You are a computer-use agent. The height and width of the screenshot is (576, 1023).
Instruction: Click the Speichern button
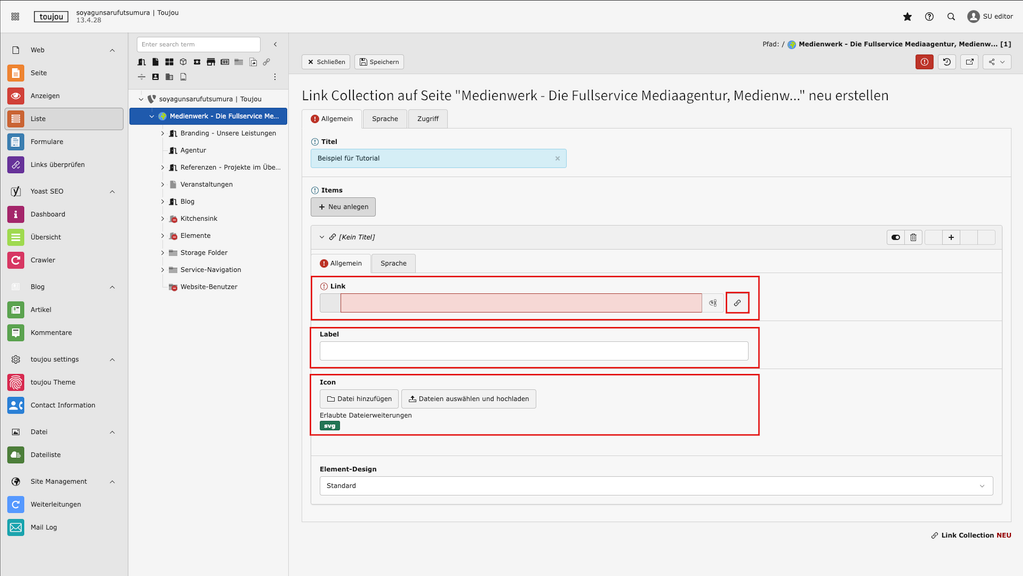click(x=378, y=62)
